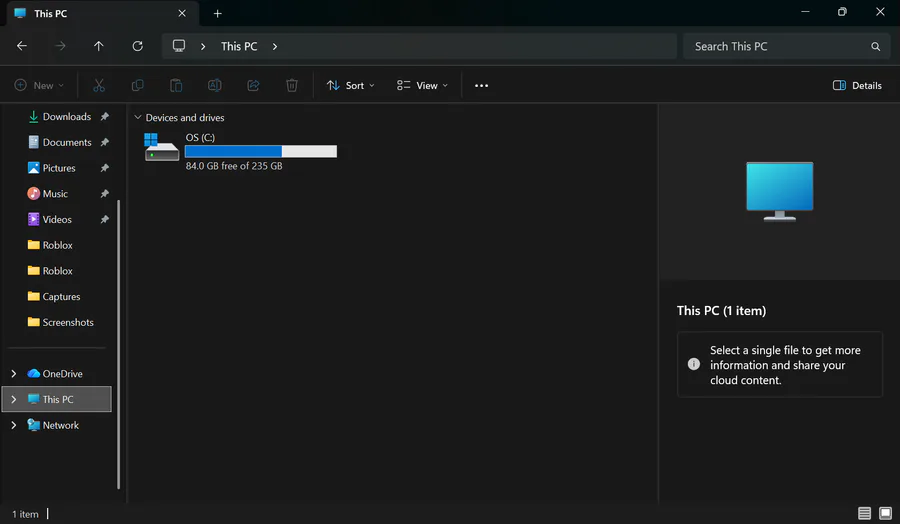The height and width of the screenshot is (524, 900).
Task: Unpin Music using its pin icon
Action: tap(104, 194)
